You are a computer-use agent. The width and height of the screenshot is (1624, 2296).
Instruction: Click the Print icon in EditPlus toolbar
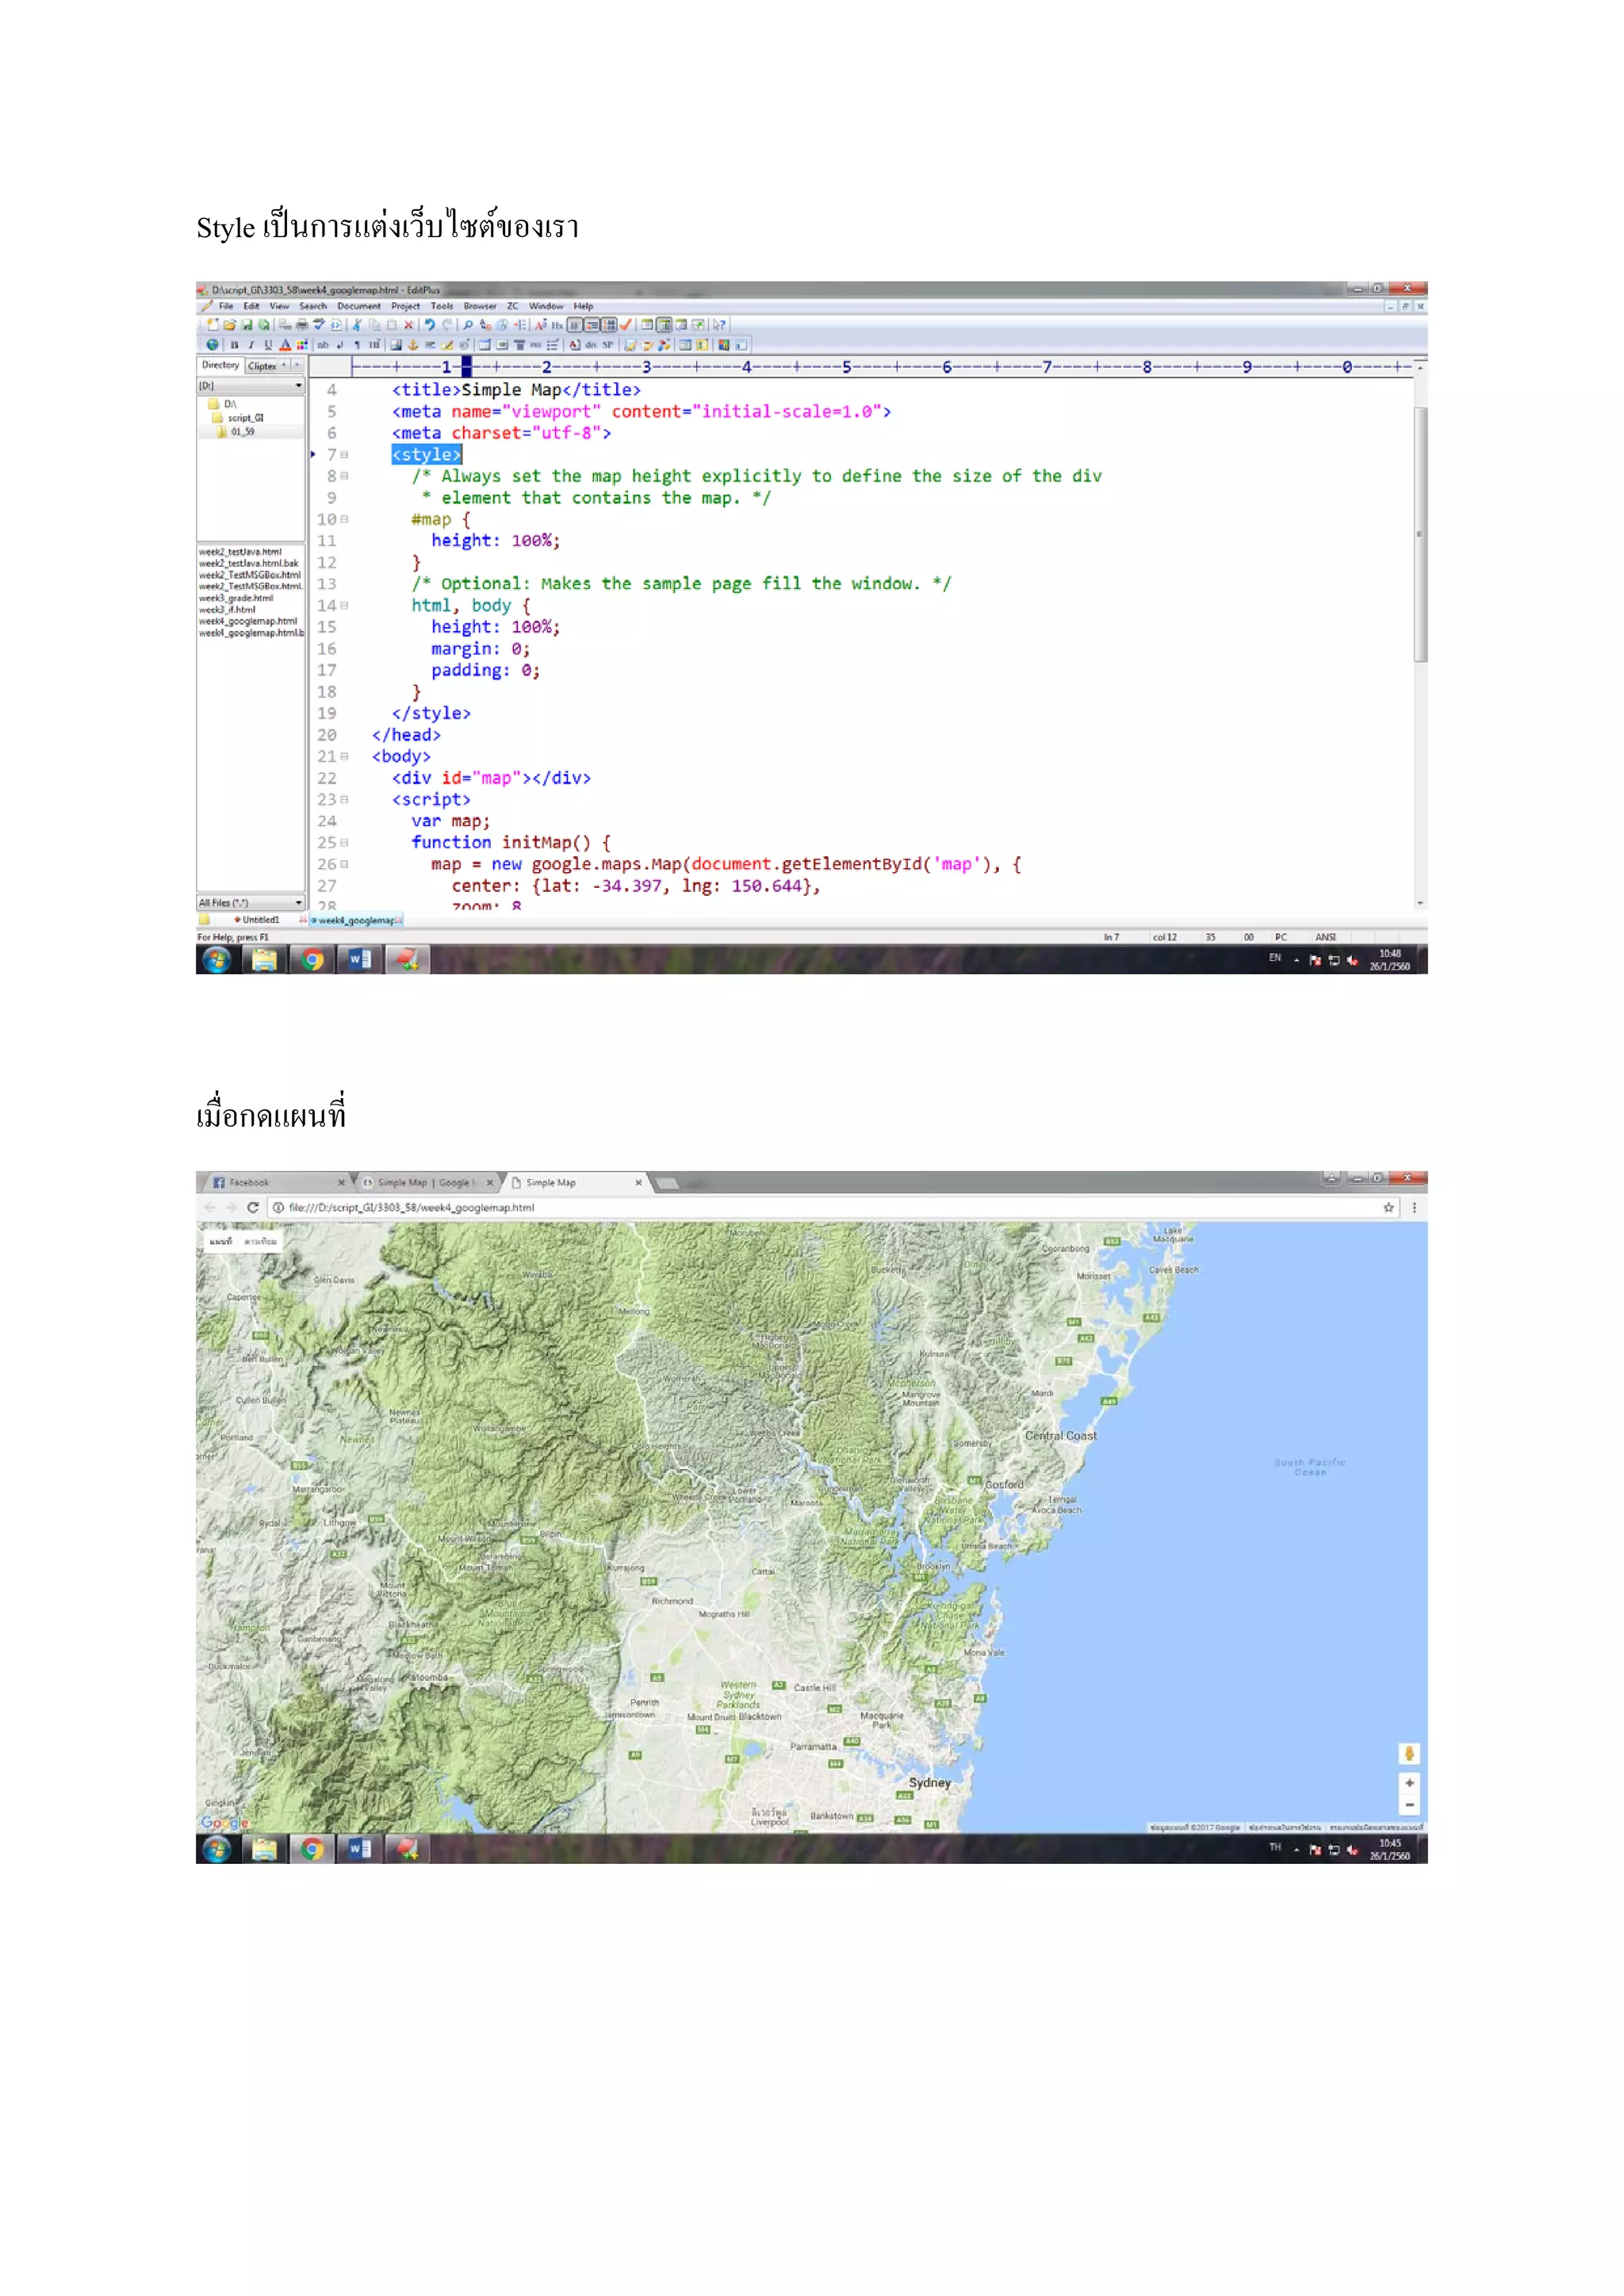[301, 325]
